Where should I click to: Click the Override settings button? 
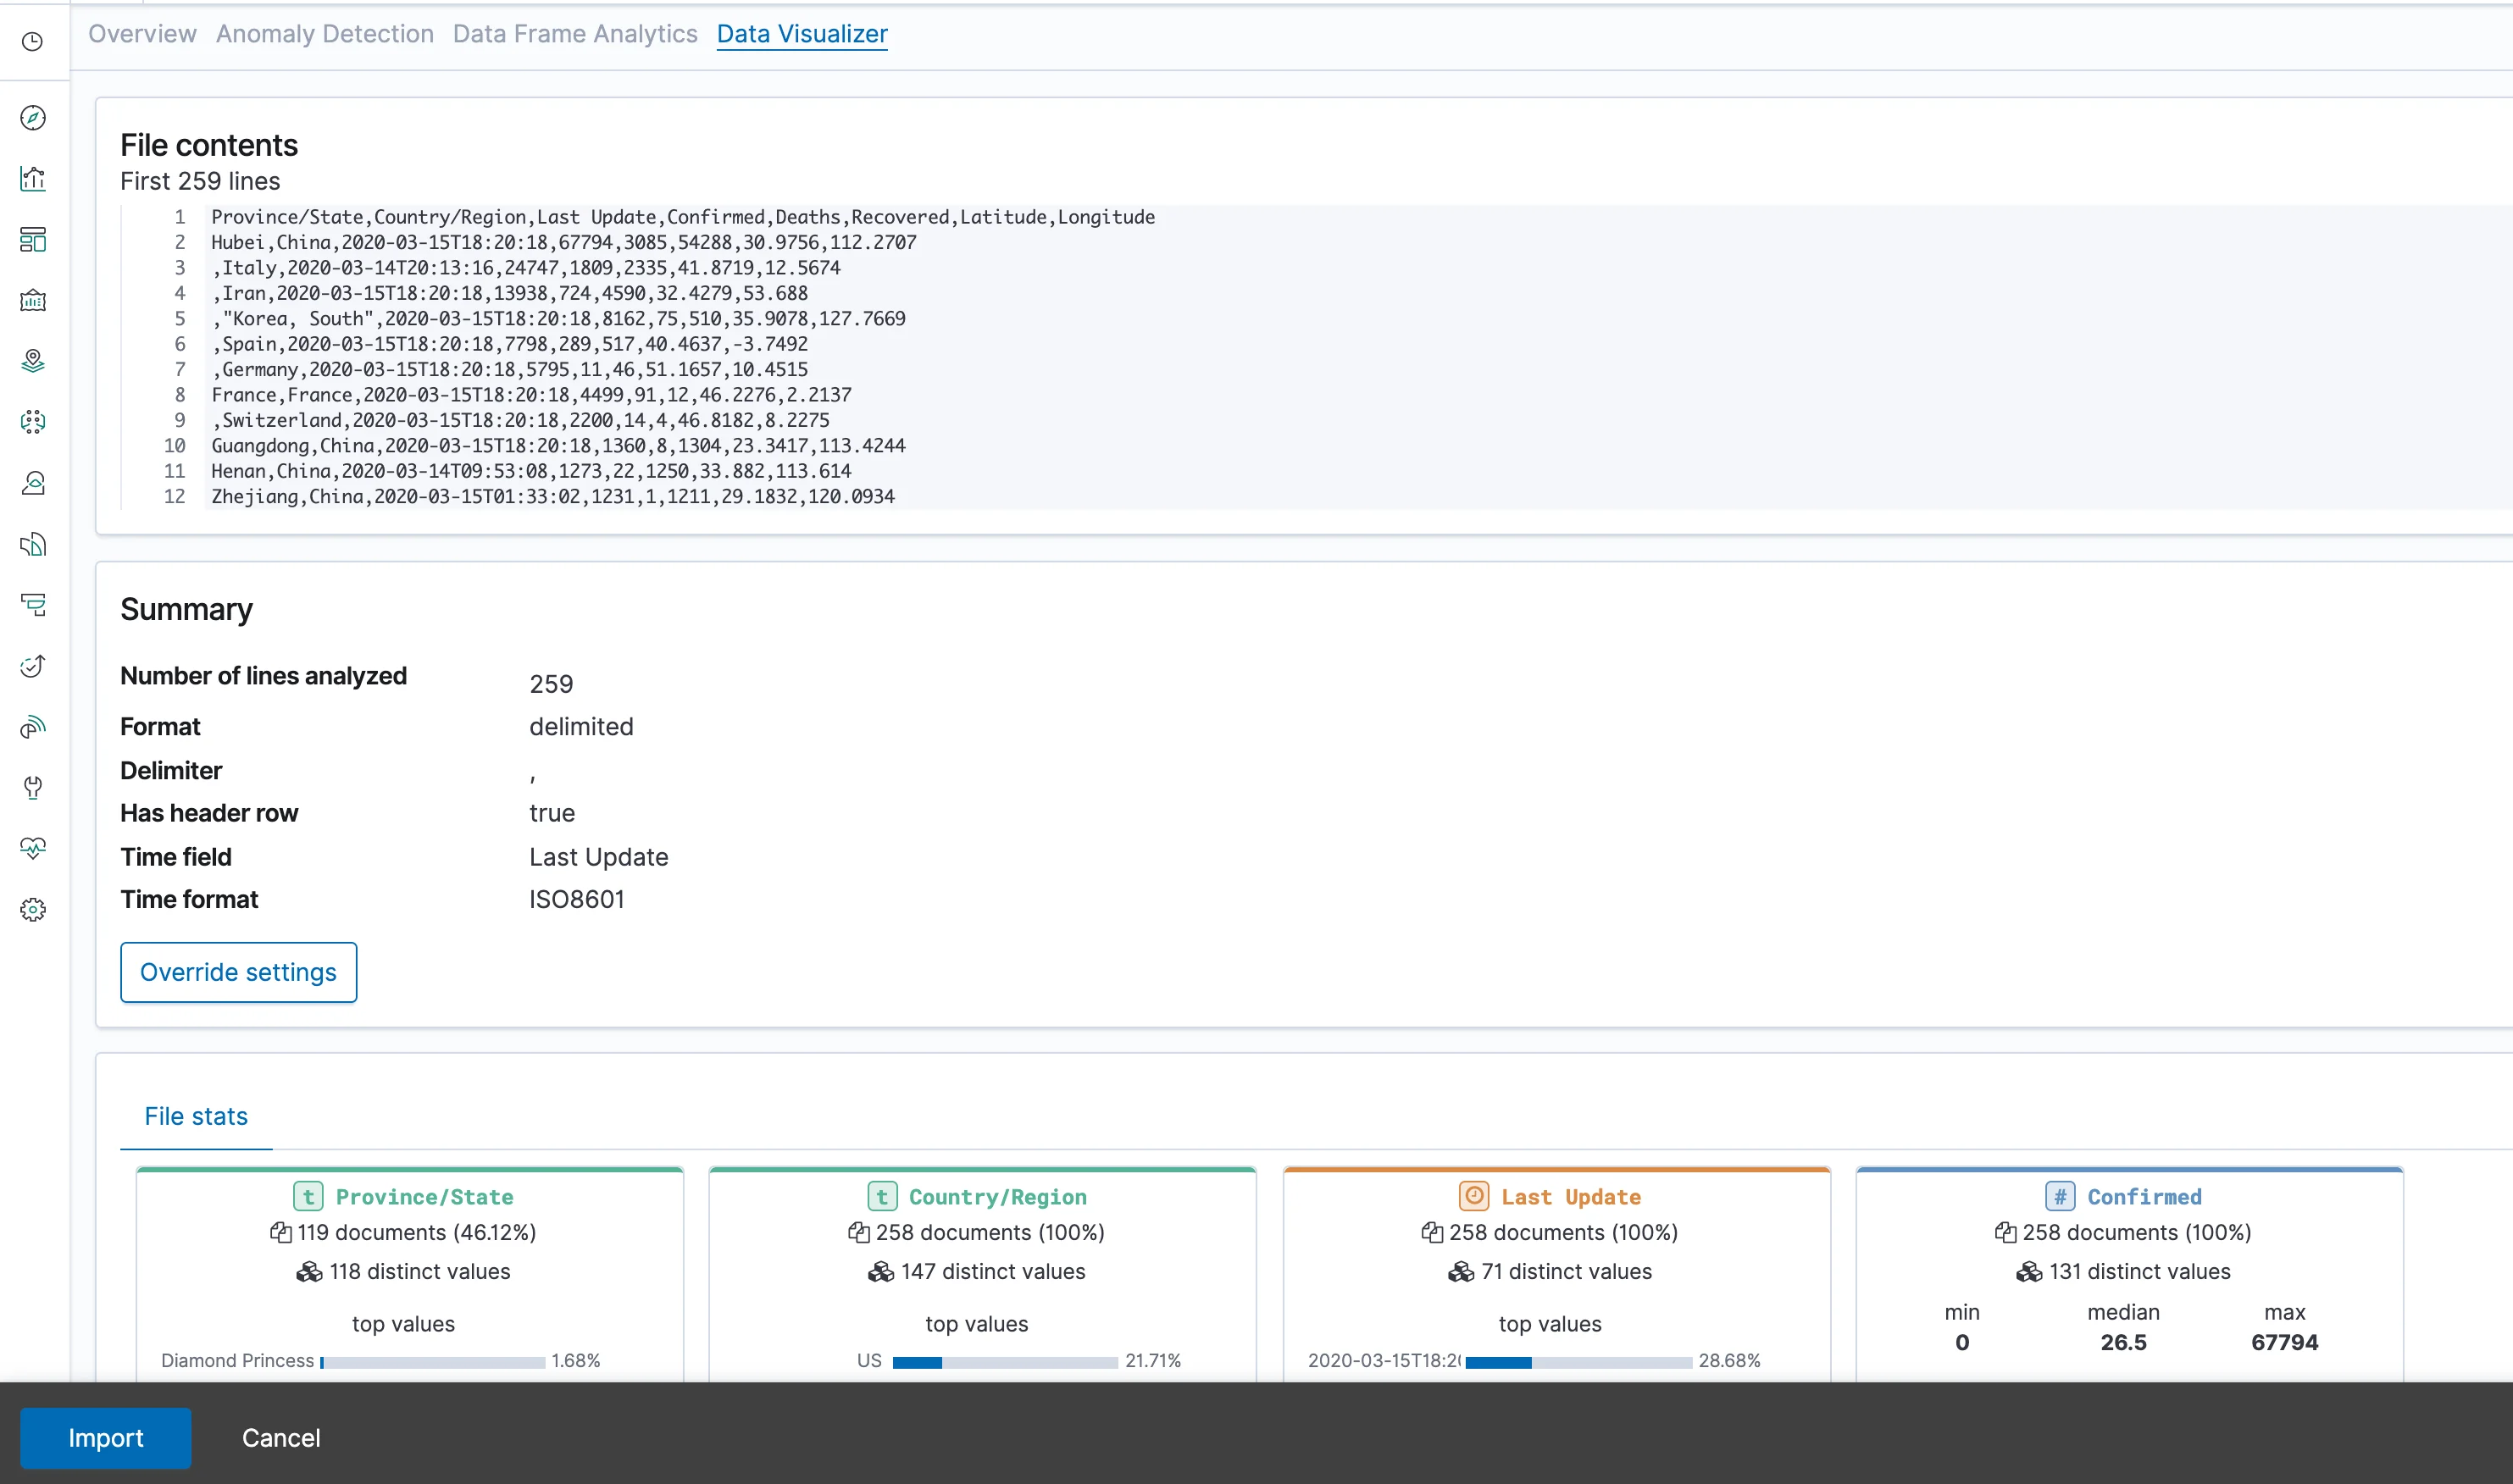click(238, 972)
